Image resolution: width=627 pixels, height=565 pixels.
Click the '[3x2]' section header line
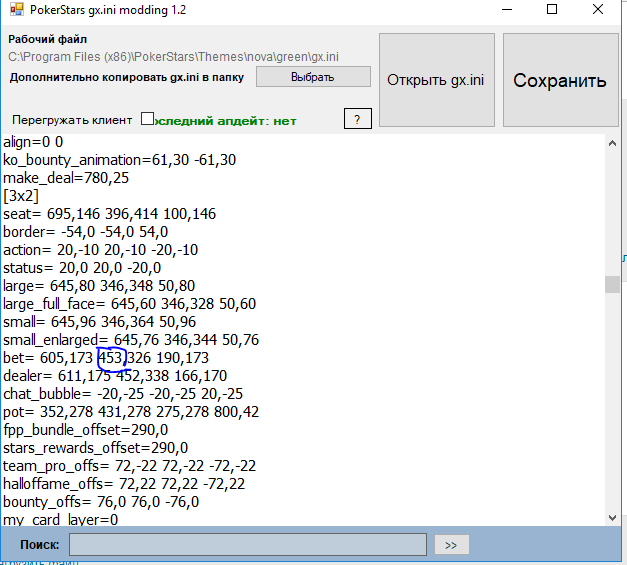click(21, 196)
